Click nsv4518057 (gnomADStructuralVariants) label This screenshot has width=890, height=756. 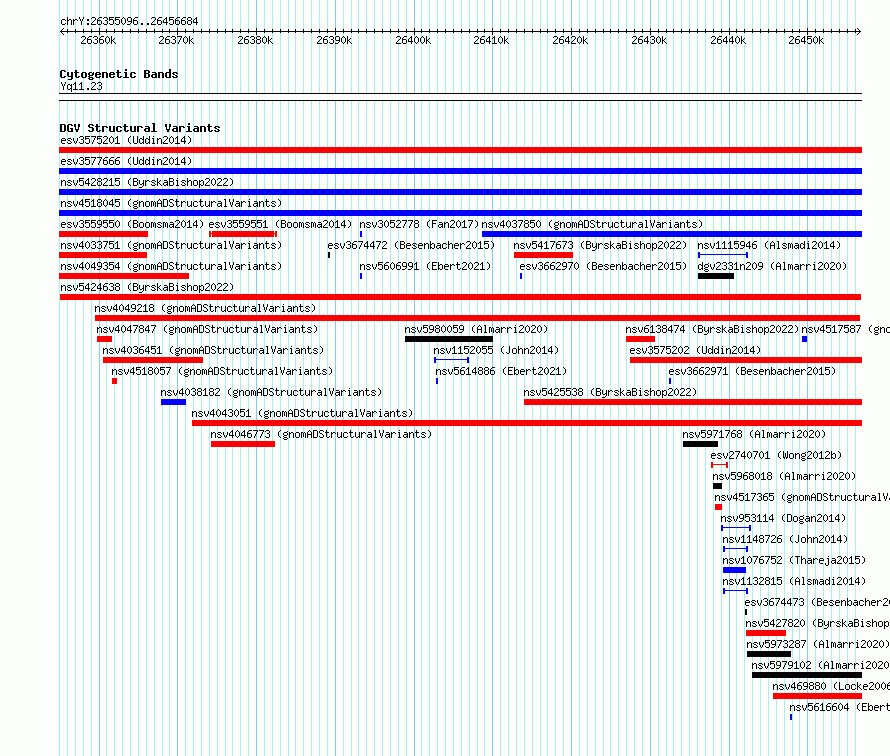[222, 371]
